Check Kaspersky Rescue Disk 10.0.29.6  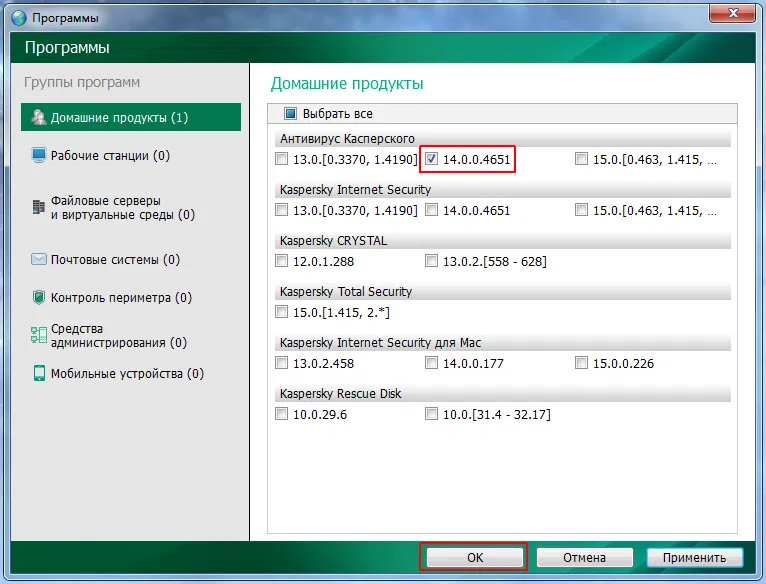click(281, 414)
